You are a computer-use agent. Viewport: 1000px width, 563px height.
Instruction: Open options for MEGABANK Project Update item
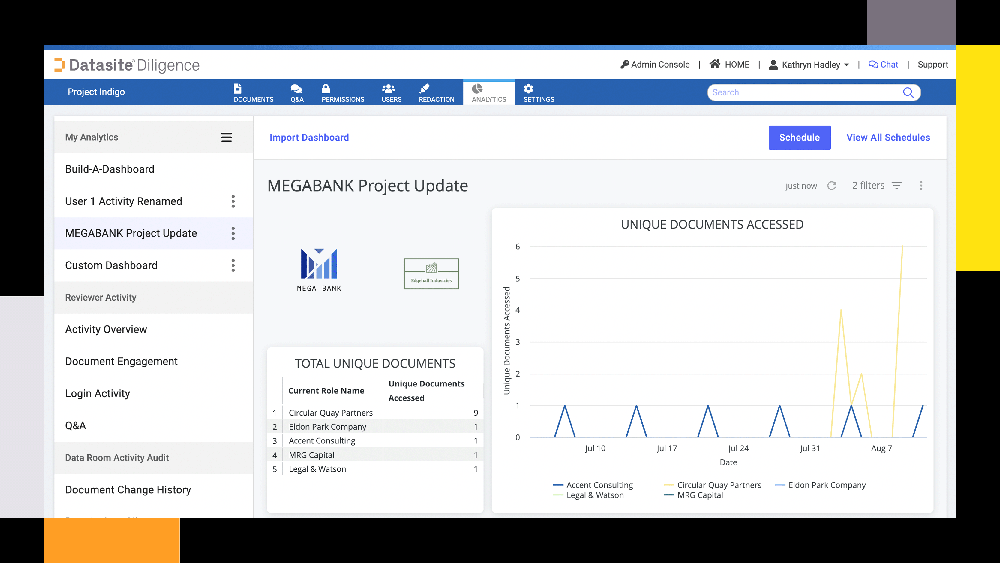tap(233, 233)
